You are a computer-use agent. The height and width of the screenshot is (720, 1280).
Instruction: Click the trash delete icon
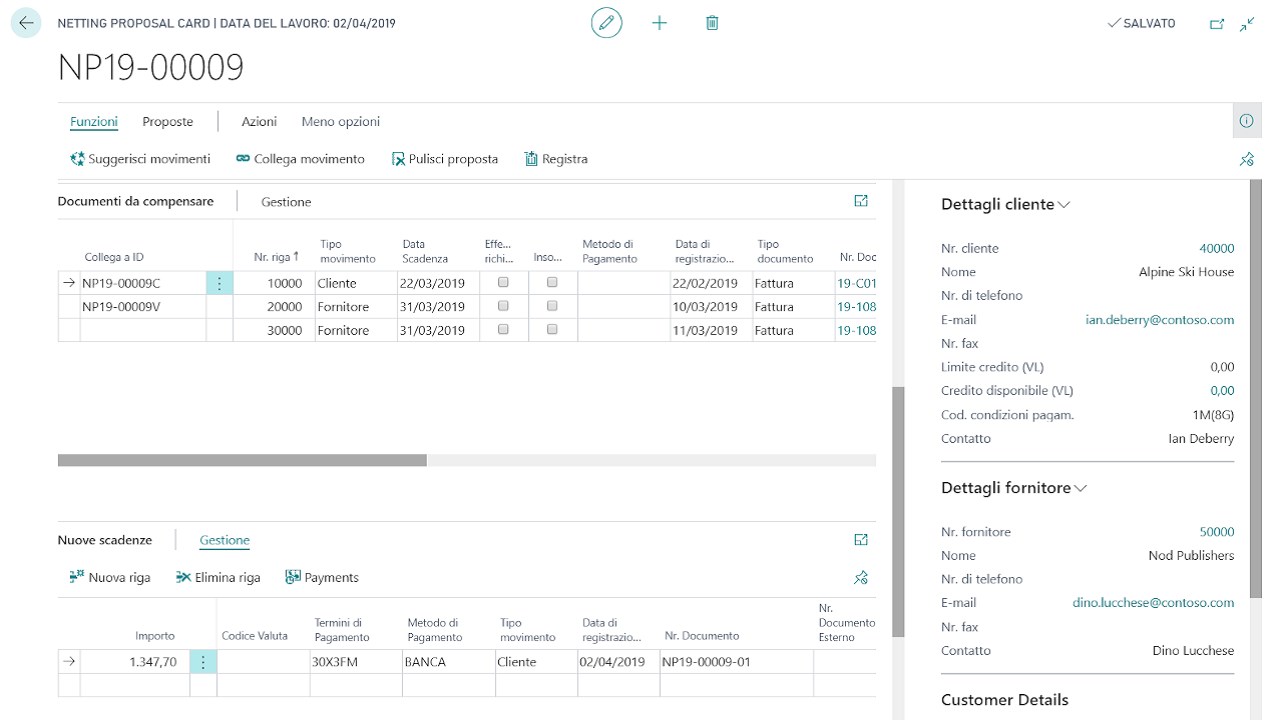click(x=712, y=23)
